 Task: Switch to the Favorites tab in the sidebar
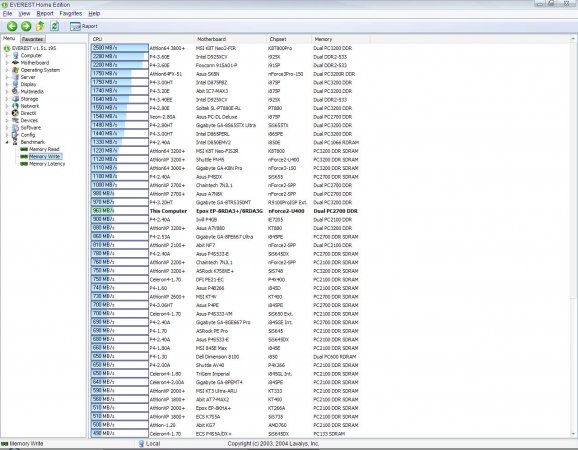tap(32, 39)
